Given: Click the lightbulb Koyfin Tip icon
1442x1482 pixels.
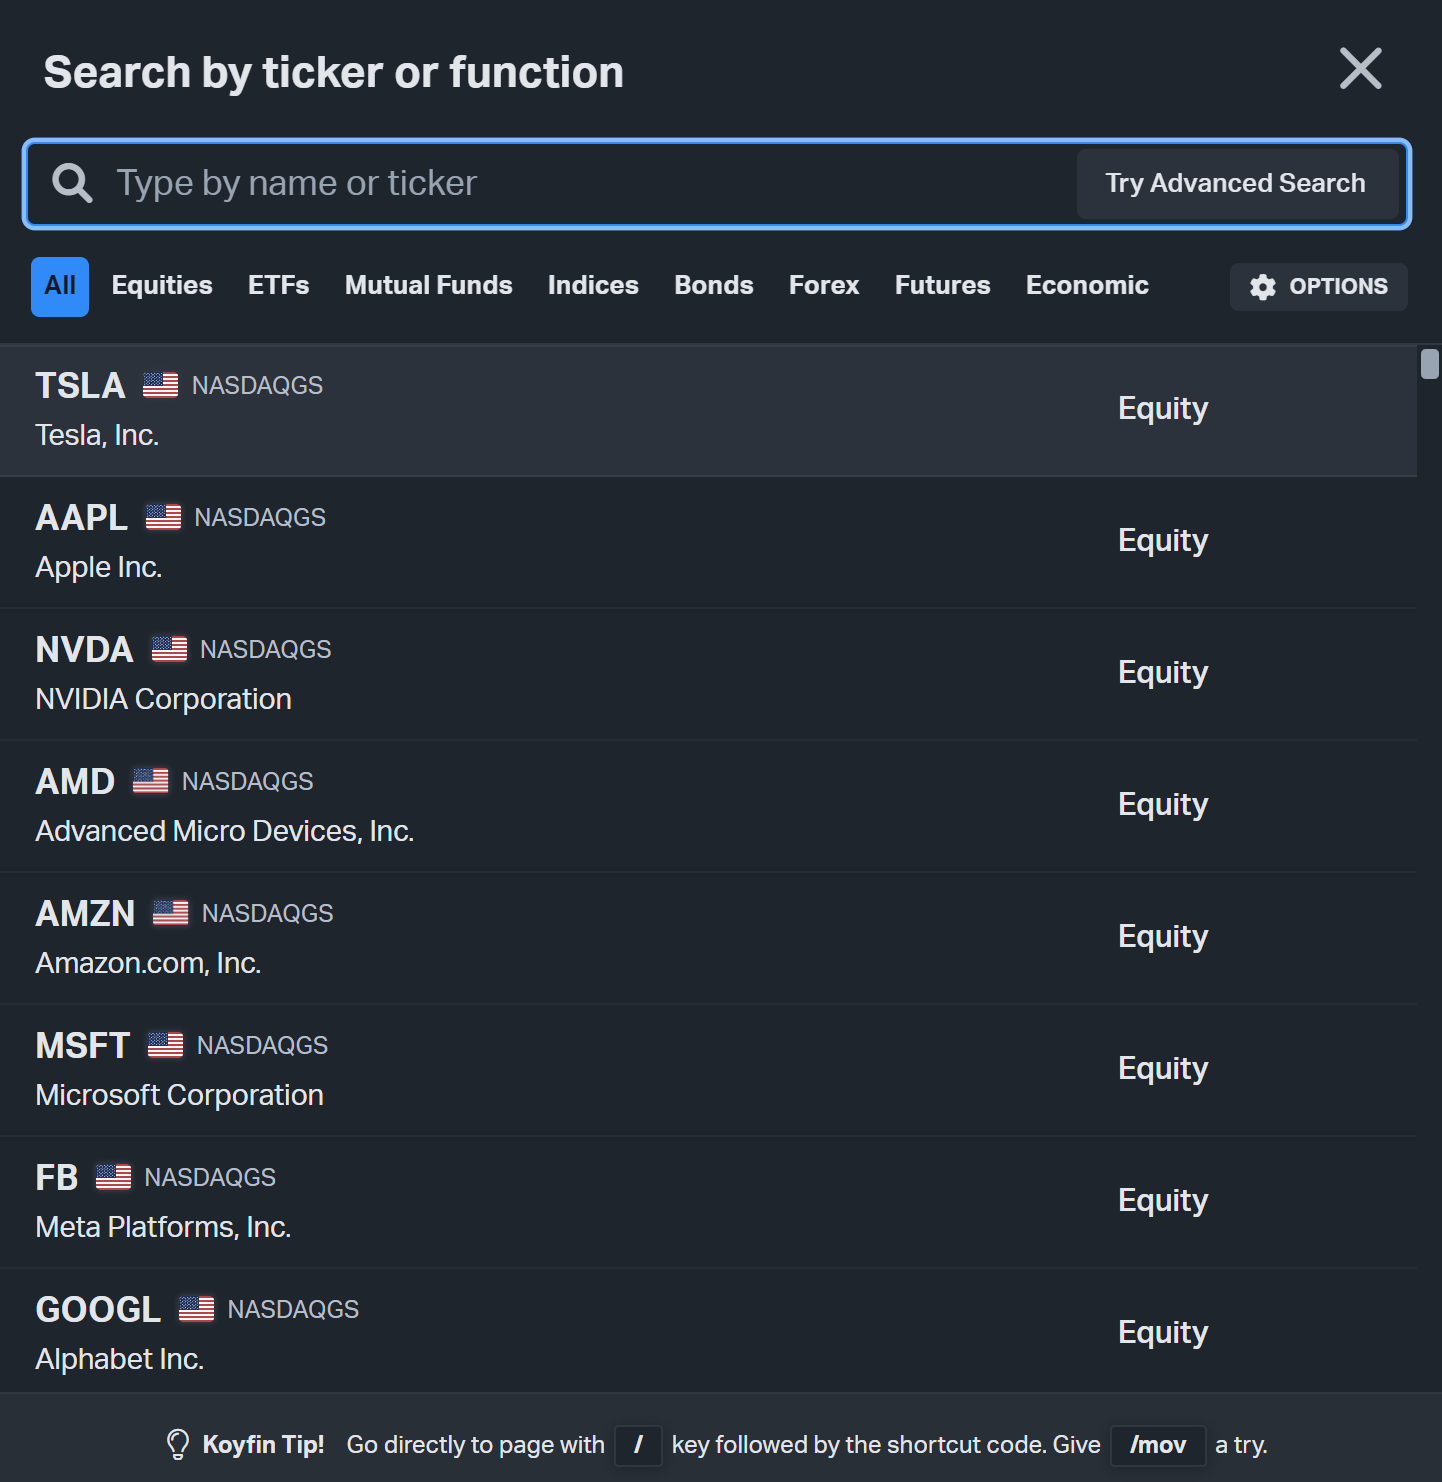Looking at the screenshot, I should click(178, 1445).
